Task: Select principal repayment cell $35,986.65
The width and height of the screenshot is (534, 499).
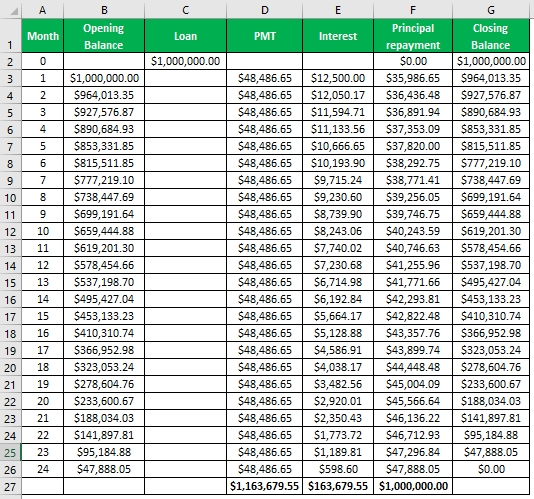Action: (x=413, y=78)
